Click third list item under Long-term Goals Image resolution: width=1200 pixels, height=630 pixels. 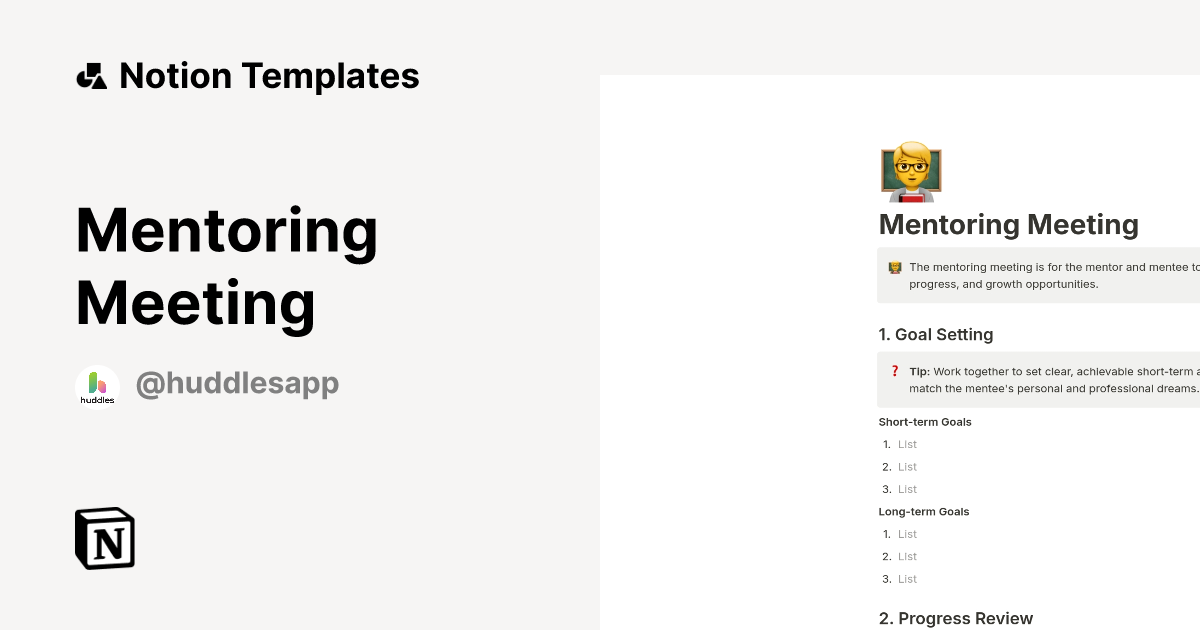[x=907, y=579]
